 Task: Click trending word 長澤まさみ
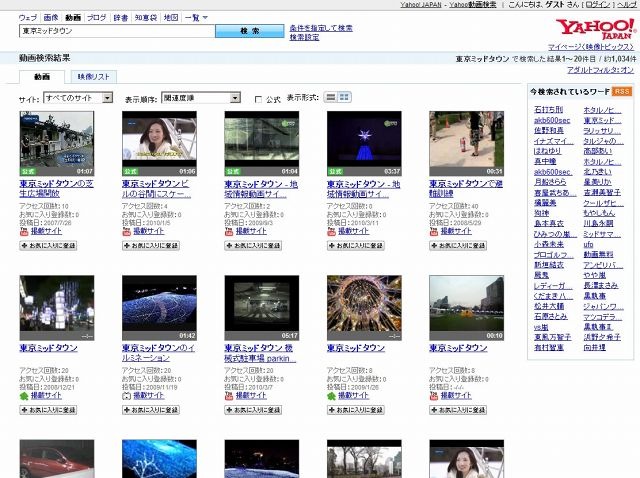click(601, 286)
